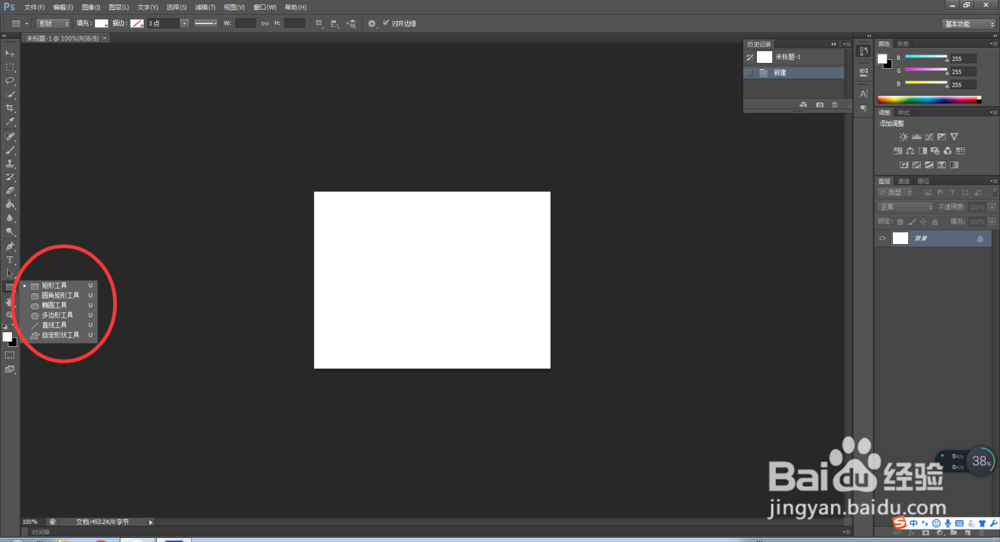Select the Brush tool
The image size is (1000, 542).
[x=10, y=150]
